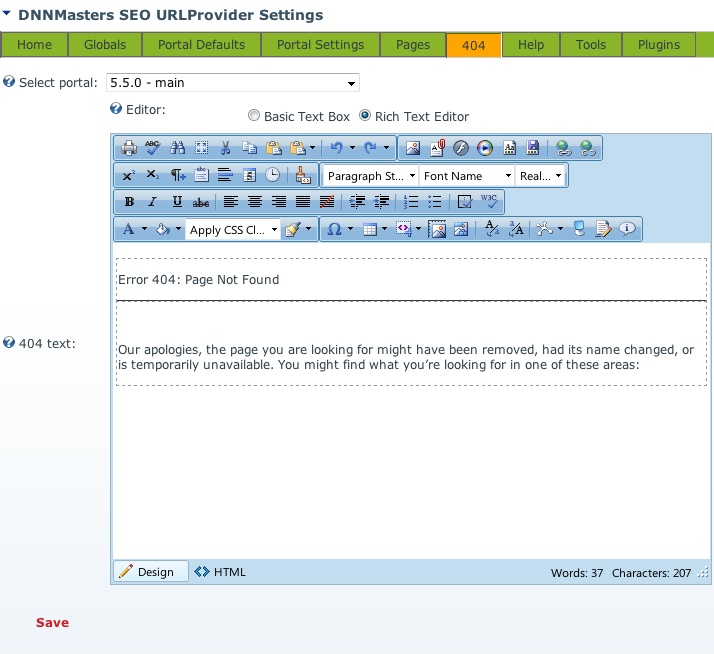Open Find and Replace binoculars icon
This screenshot has height=654, width=714.
tap(178, 148)
